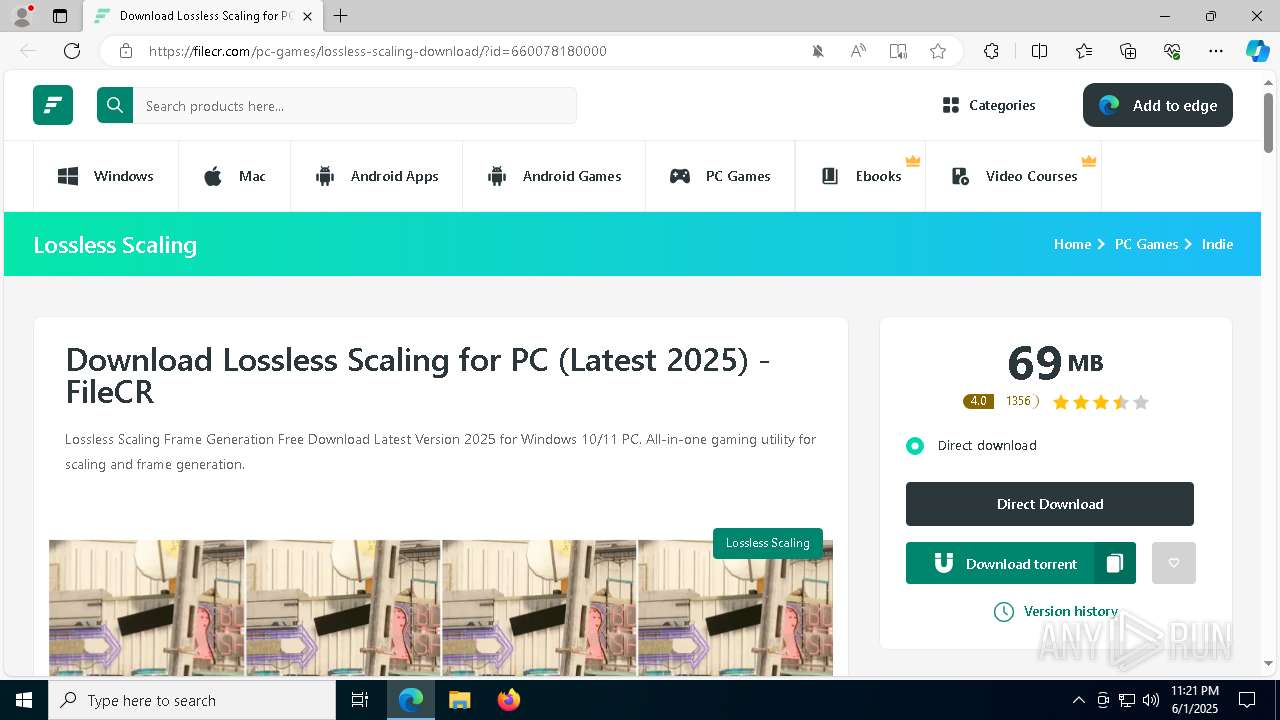
Task: Open the Windows Start menu
Action: coord(24,700)
